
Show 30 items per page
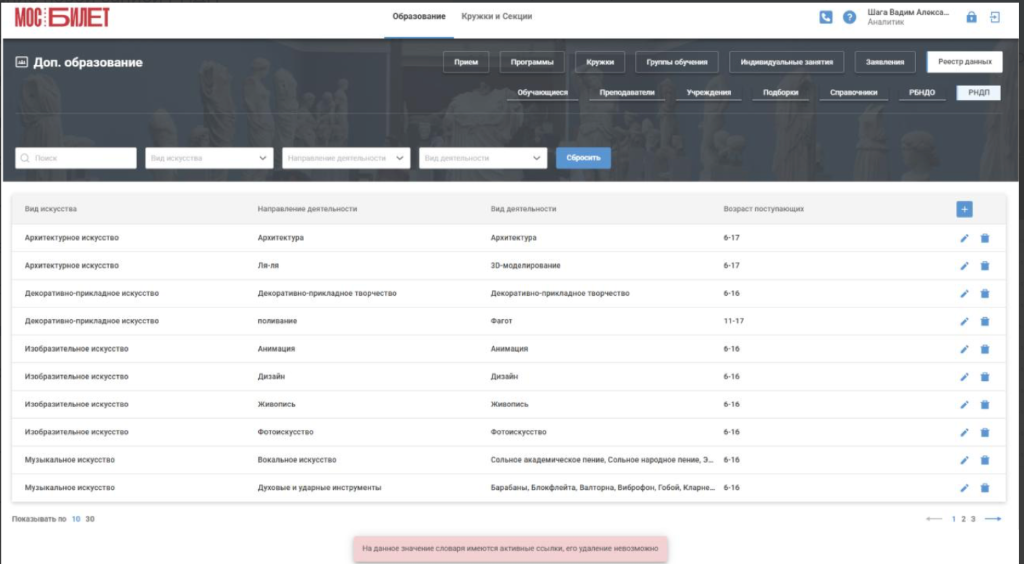[x=90, y=519]
